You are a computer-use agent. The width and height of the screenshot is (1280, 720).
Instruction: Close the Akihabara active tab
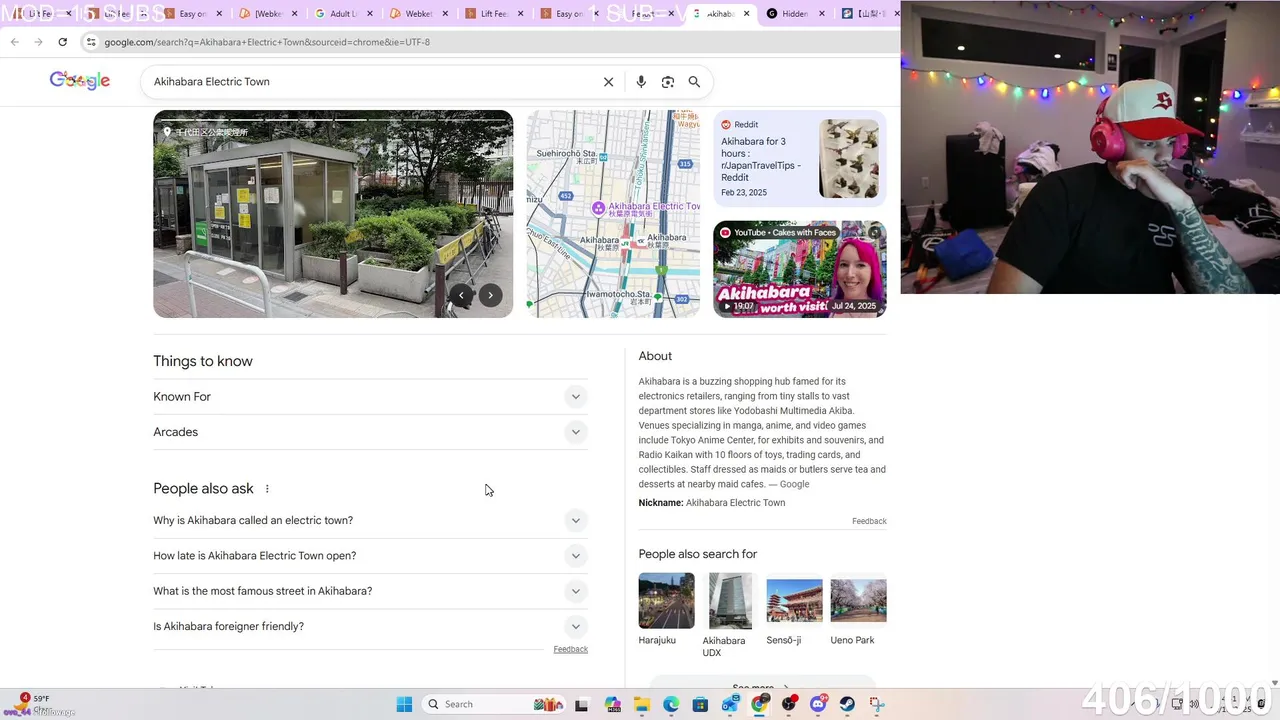click(746, 14)
